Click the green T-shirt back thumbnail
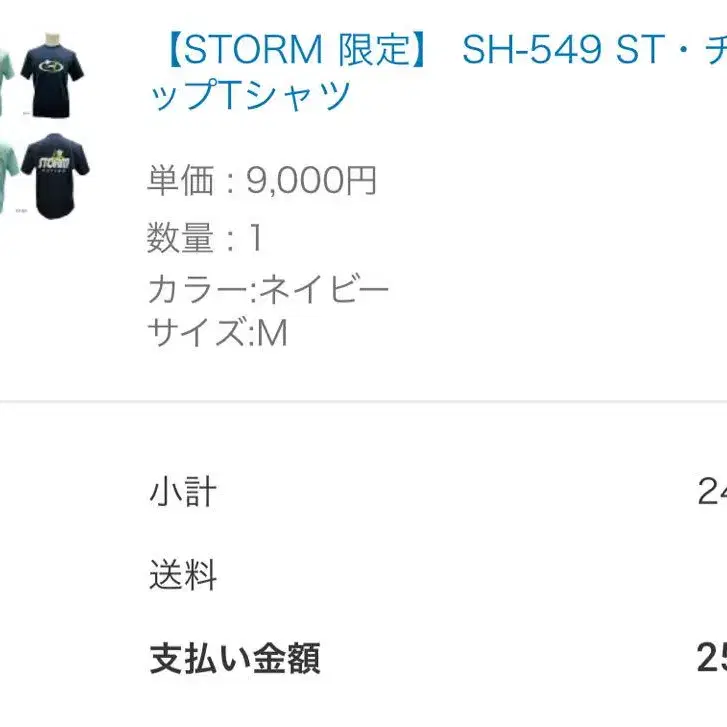Screen dimensions: 727x727 pos(8,178)
